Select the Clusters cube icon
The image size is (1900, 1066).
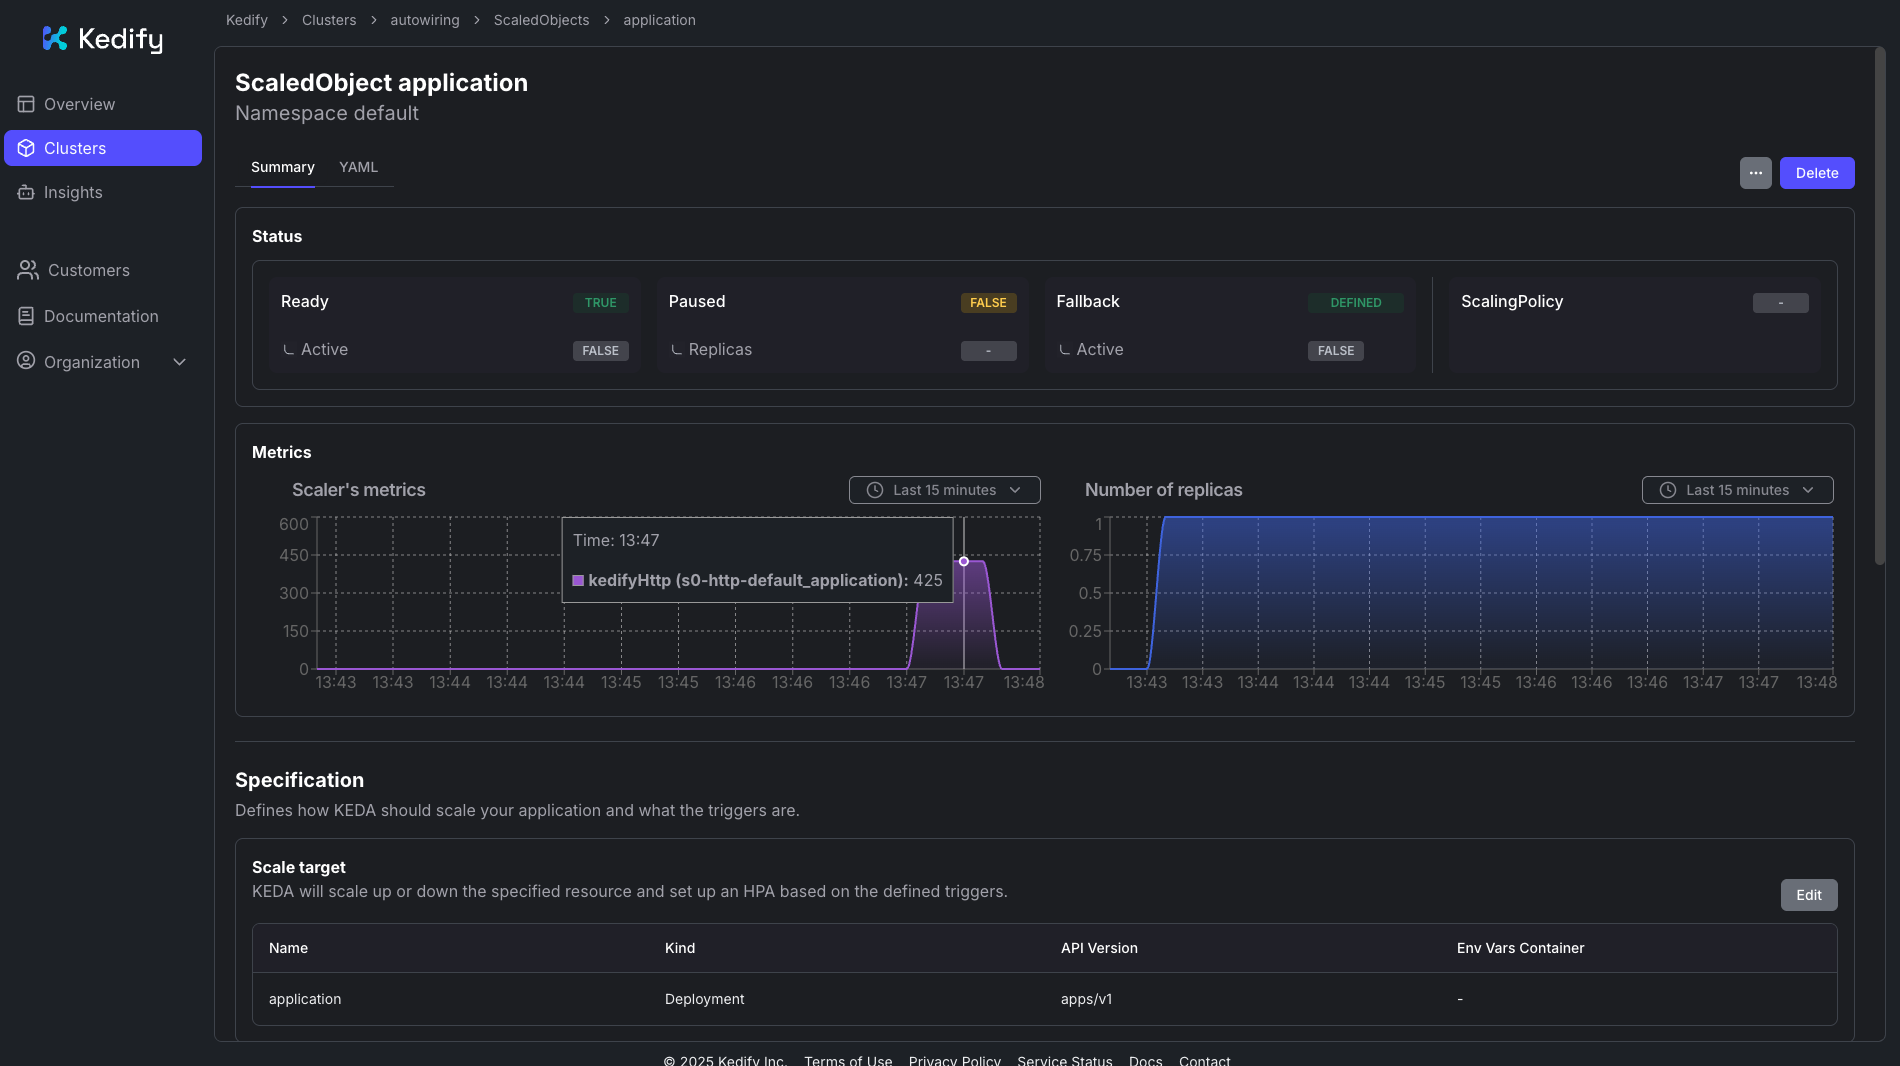click(26, 148)
